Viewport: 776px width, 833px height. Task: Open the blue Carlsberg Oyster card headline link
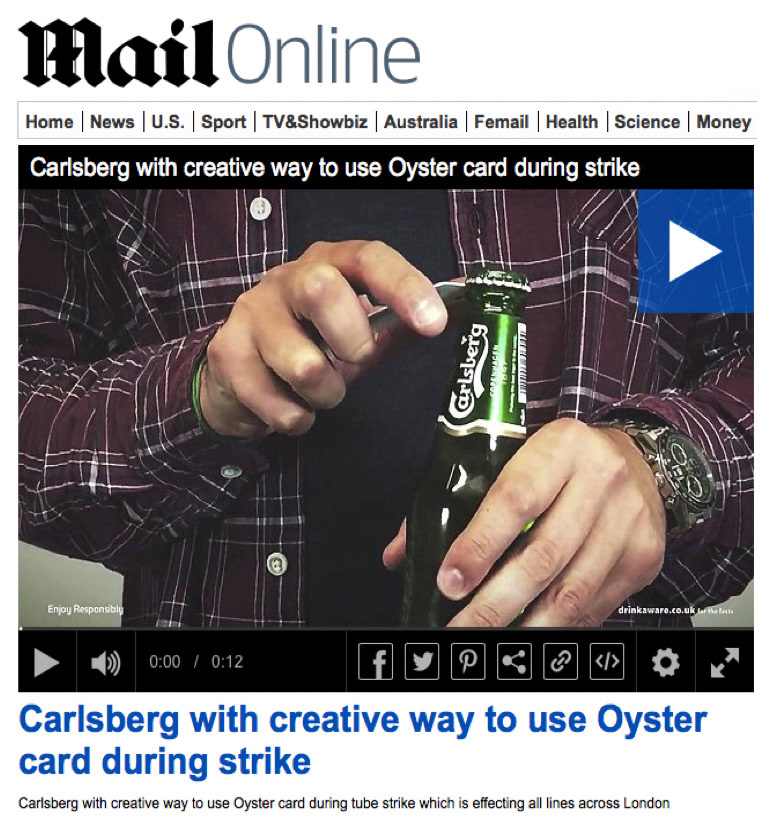point(363,741)
